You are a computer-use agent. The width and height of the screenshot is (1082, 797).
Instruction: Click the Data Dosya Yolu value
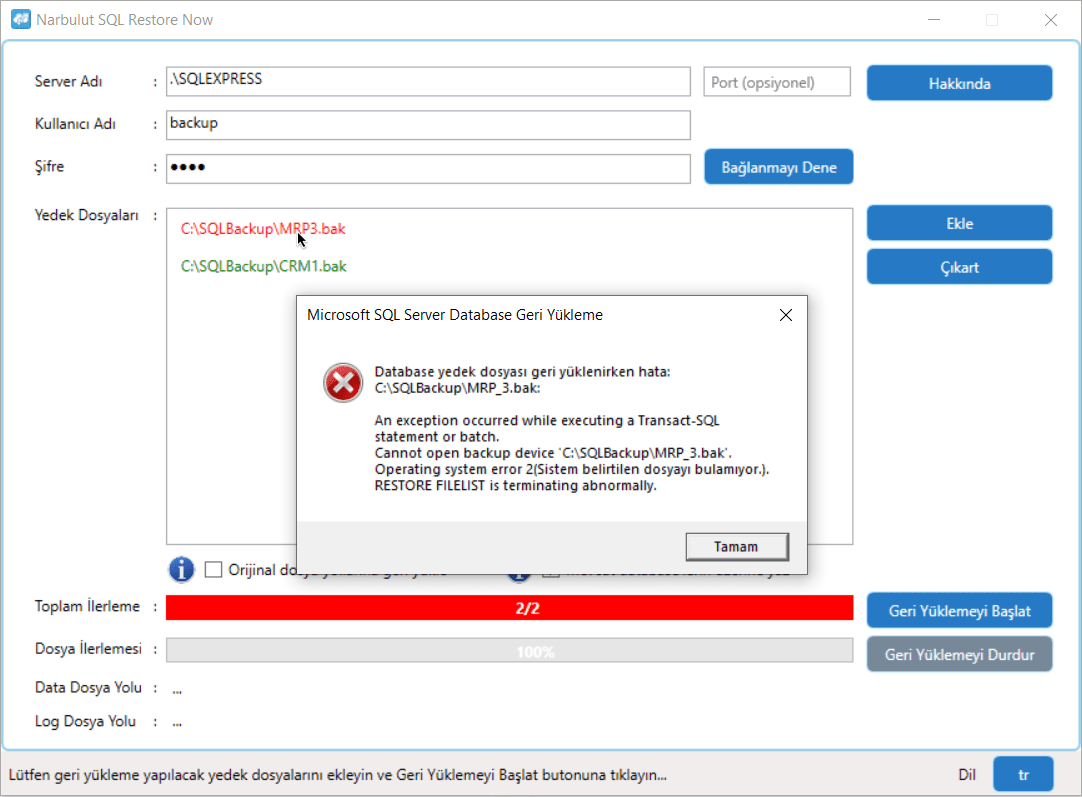pos(177,689)
